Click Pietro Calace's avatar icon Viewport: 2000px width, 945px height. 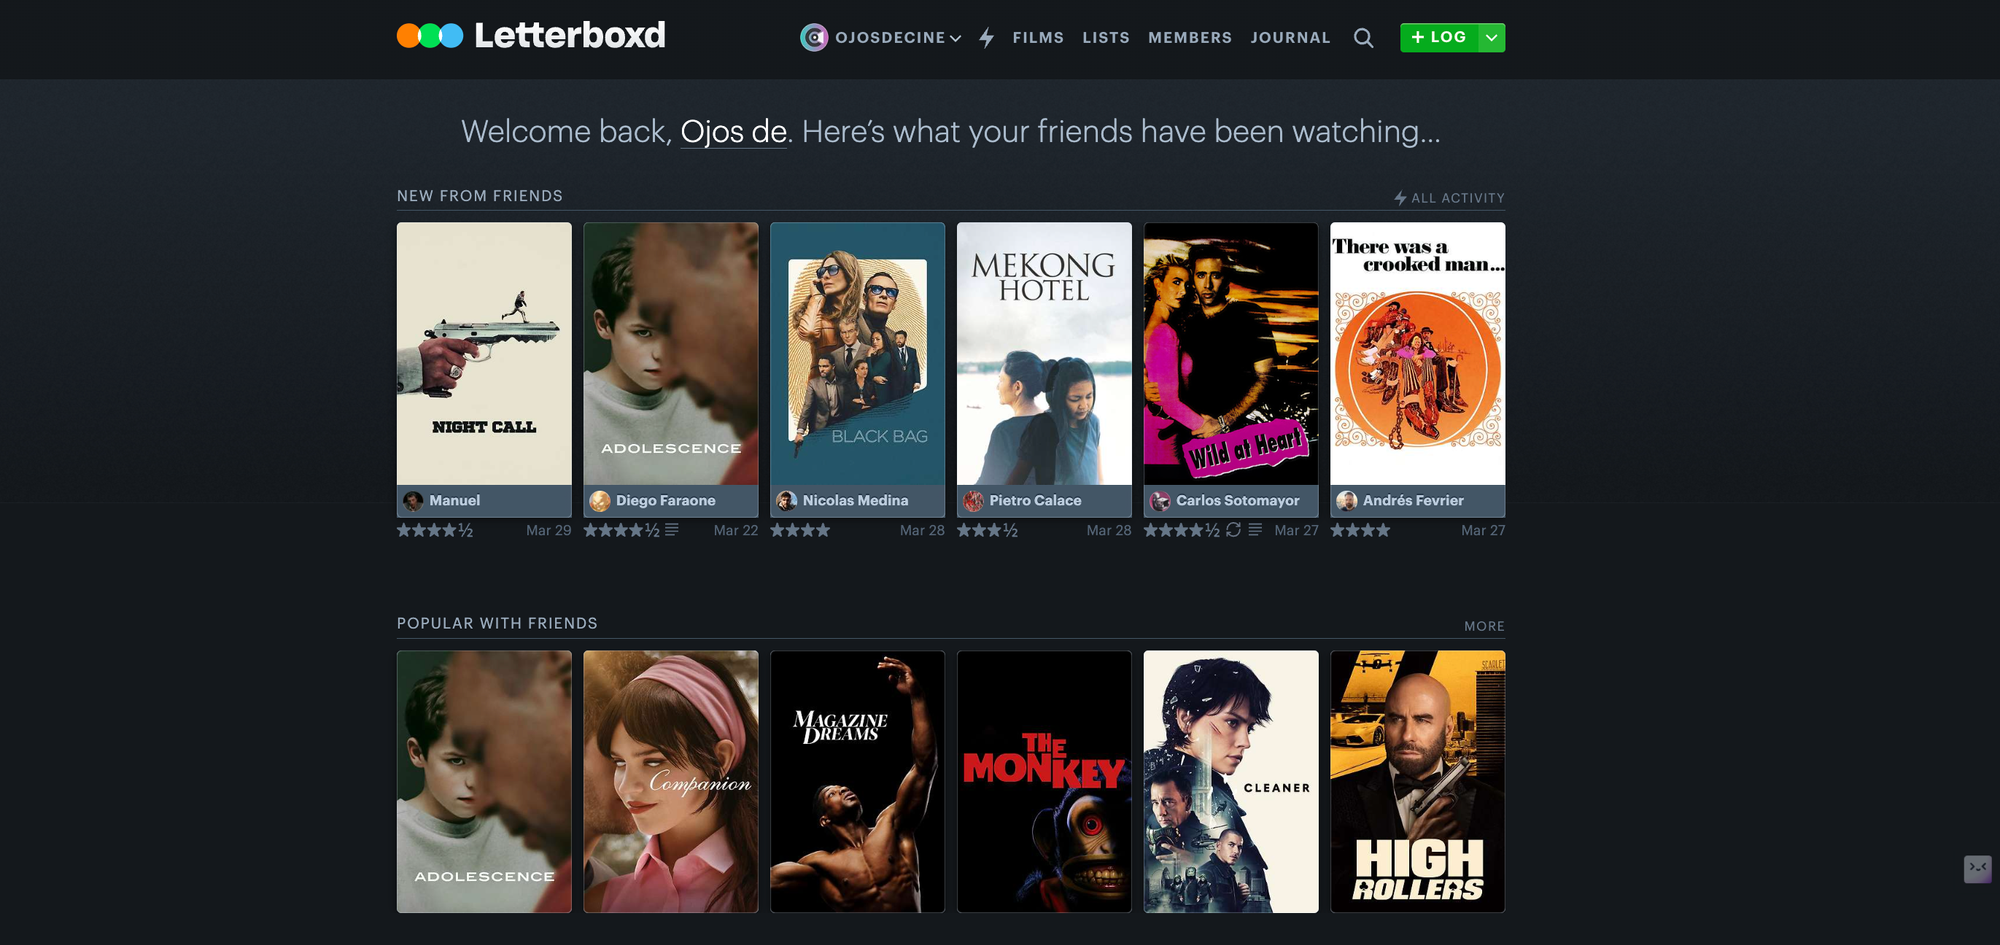coord(973,501)
